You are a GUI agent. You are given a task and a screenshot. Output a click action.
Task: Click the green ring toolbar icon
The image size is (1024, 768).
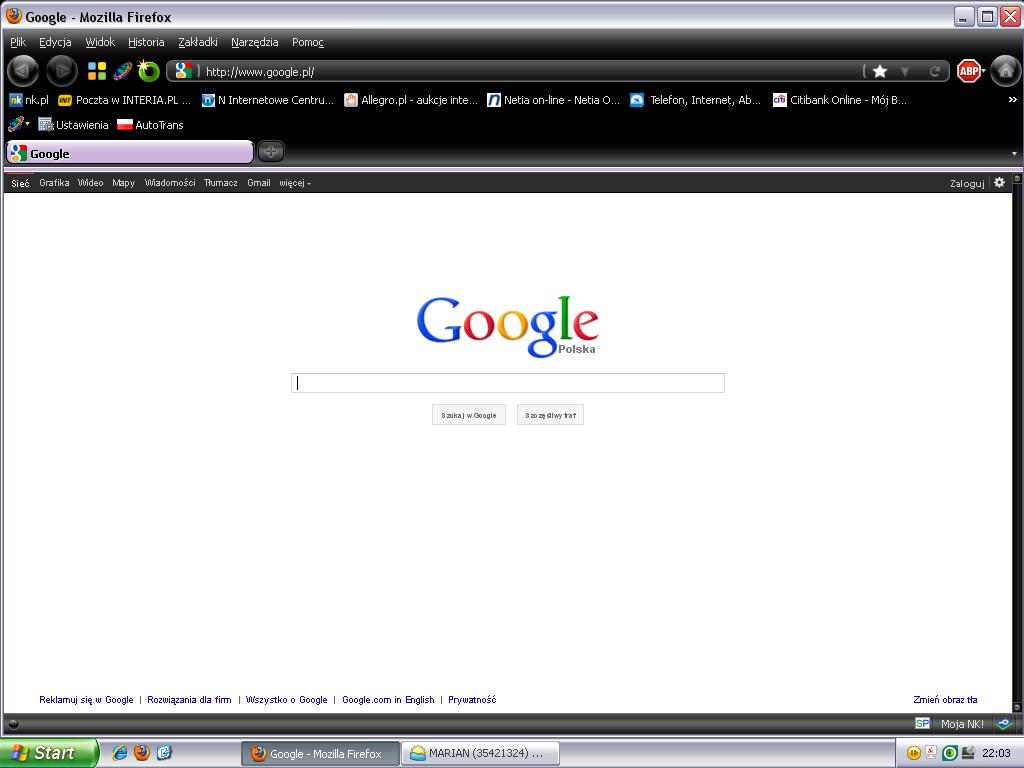(148, 71)
